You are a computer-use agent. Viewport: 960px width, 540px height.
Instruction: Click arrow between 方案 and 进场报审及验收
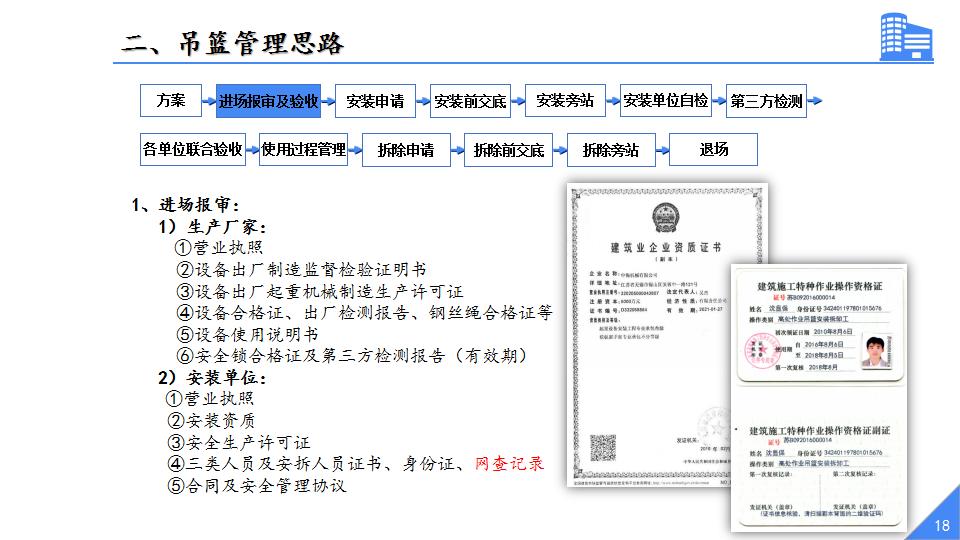click(208, 101)
